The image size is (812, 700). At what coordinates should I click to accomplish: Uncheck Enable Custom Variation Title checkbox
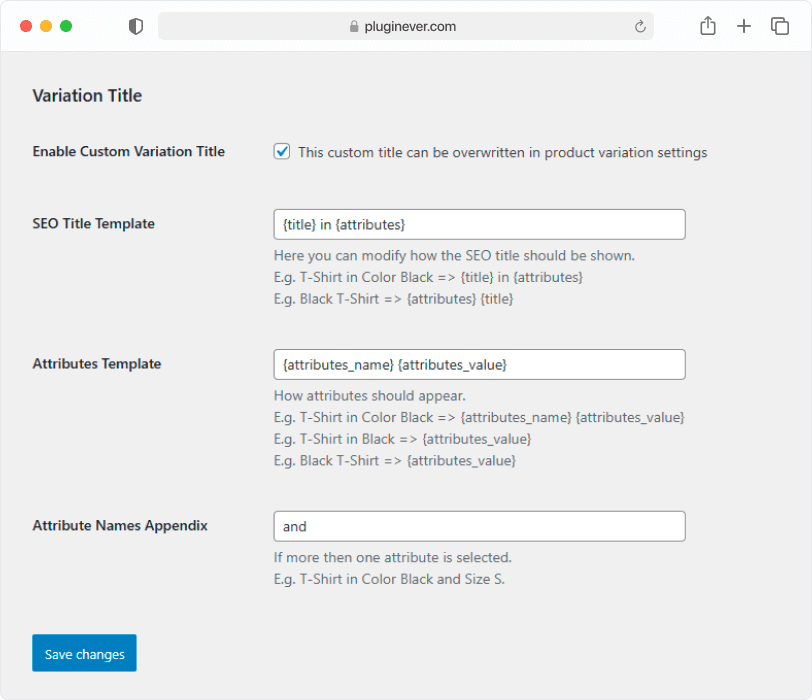pos(282,152)
